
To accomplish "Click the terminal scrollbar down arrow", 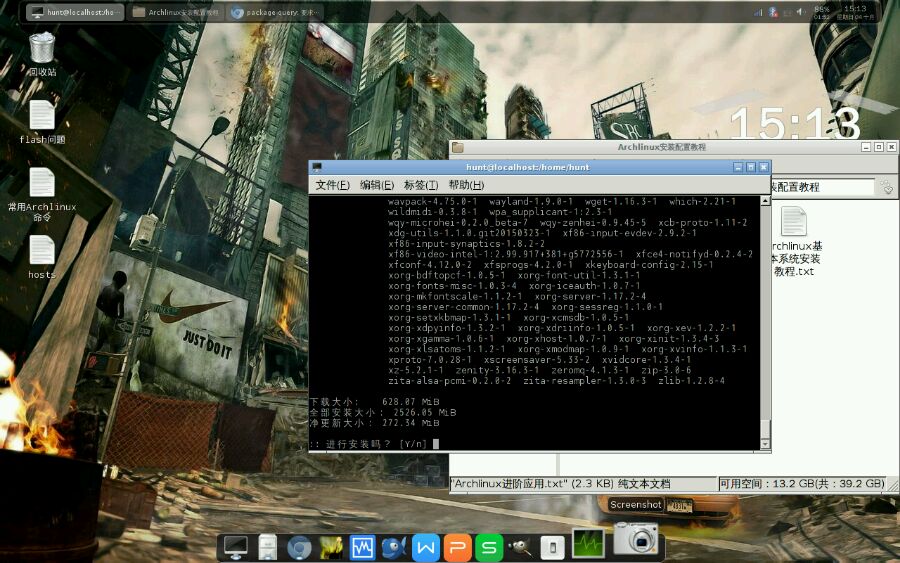I will click(x=765, y=444).
